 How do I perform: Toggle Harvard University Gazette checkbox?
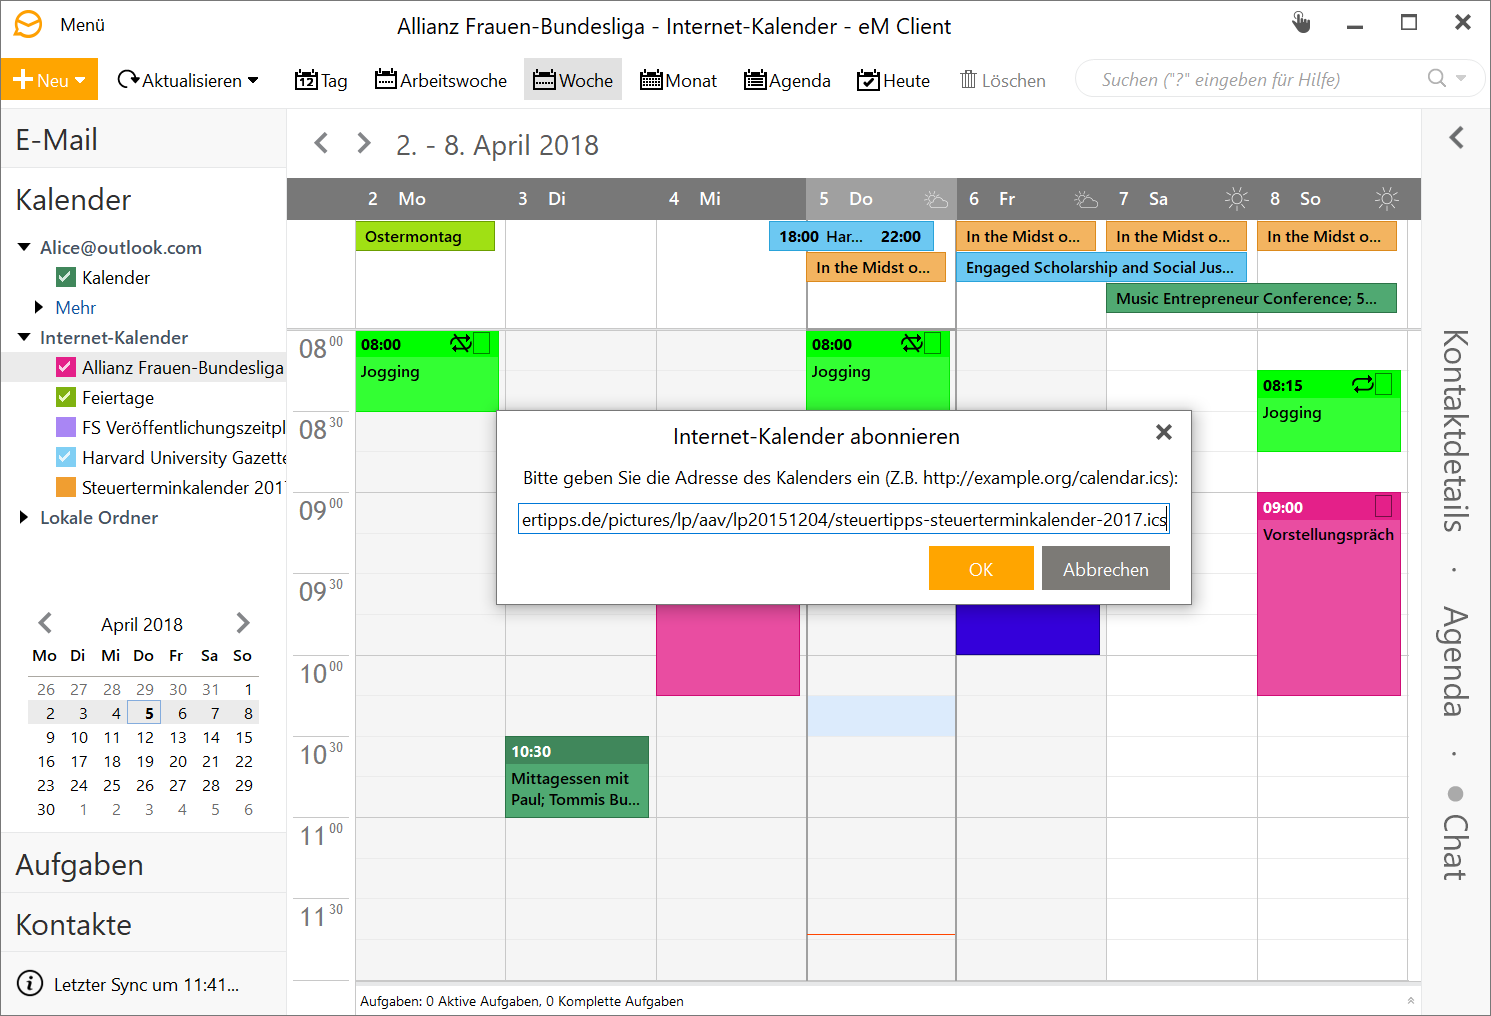(66, 457)
